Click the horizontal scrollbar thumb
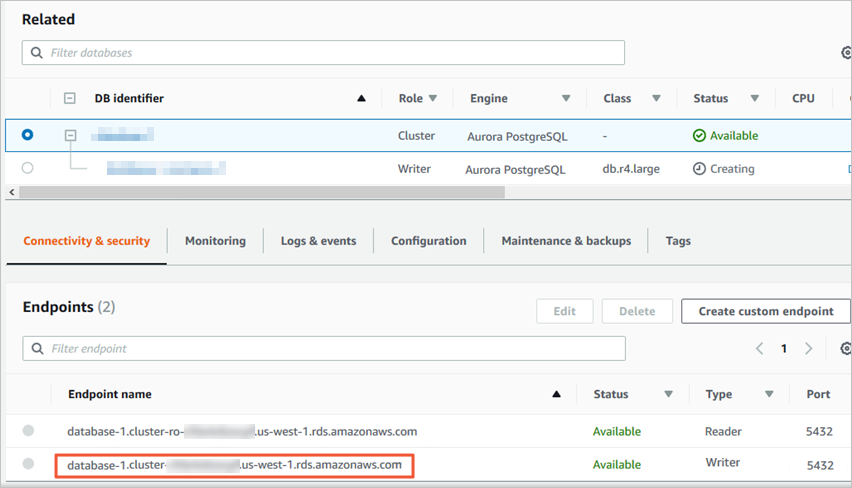Screen dimensions: 852x488 pos(262,192)
